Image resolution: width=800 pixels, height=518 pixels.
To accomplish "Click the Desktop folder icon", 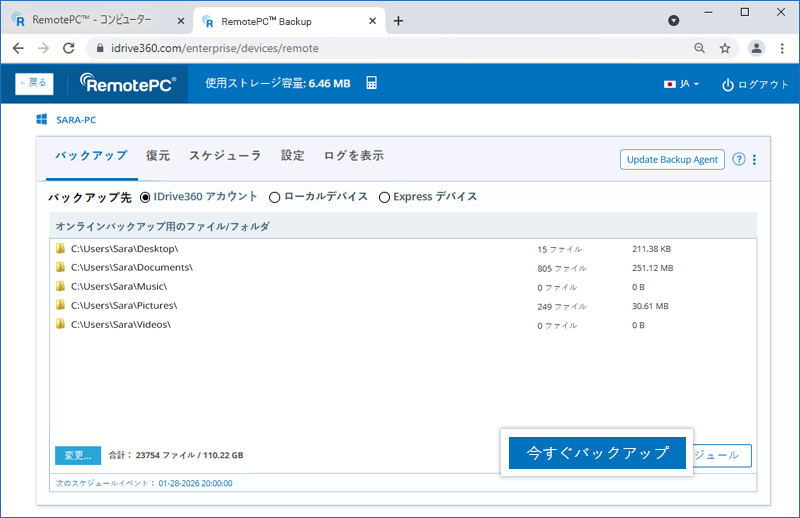I will [60, 249].
